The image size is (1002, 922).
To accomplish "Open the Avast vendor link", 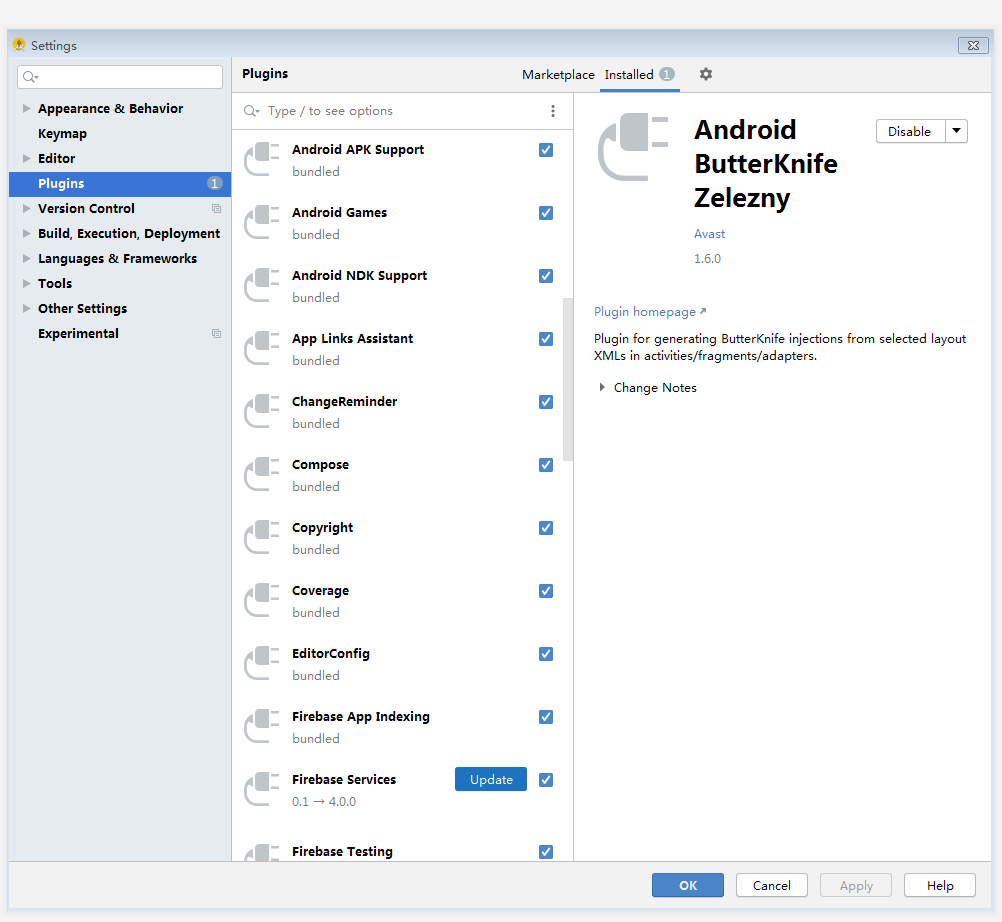I will coord(709,234).
